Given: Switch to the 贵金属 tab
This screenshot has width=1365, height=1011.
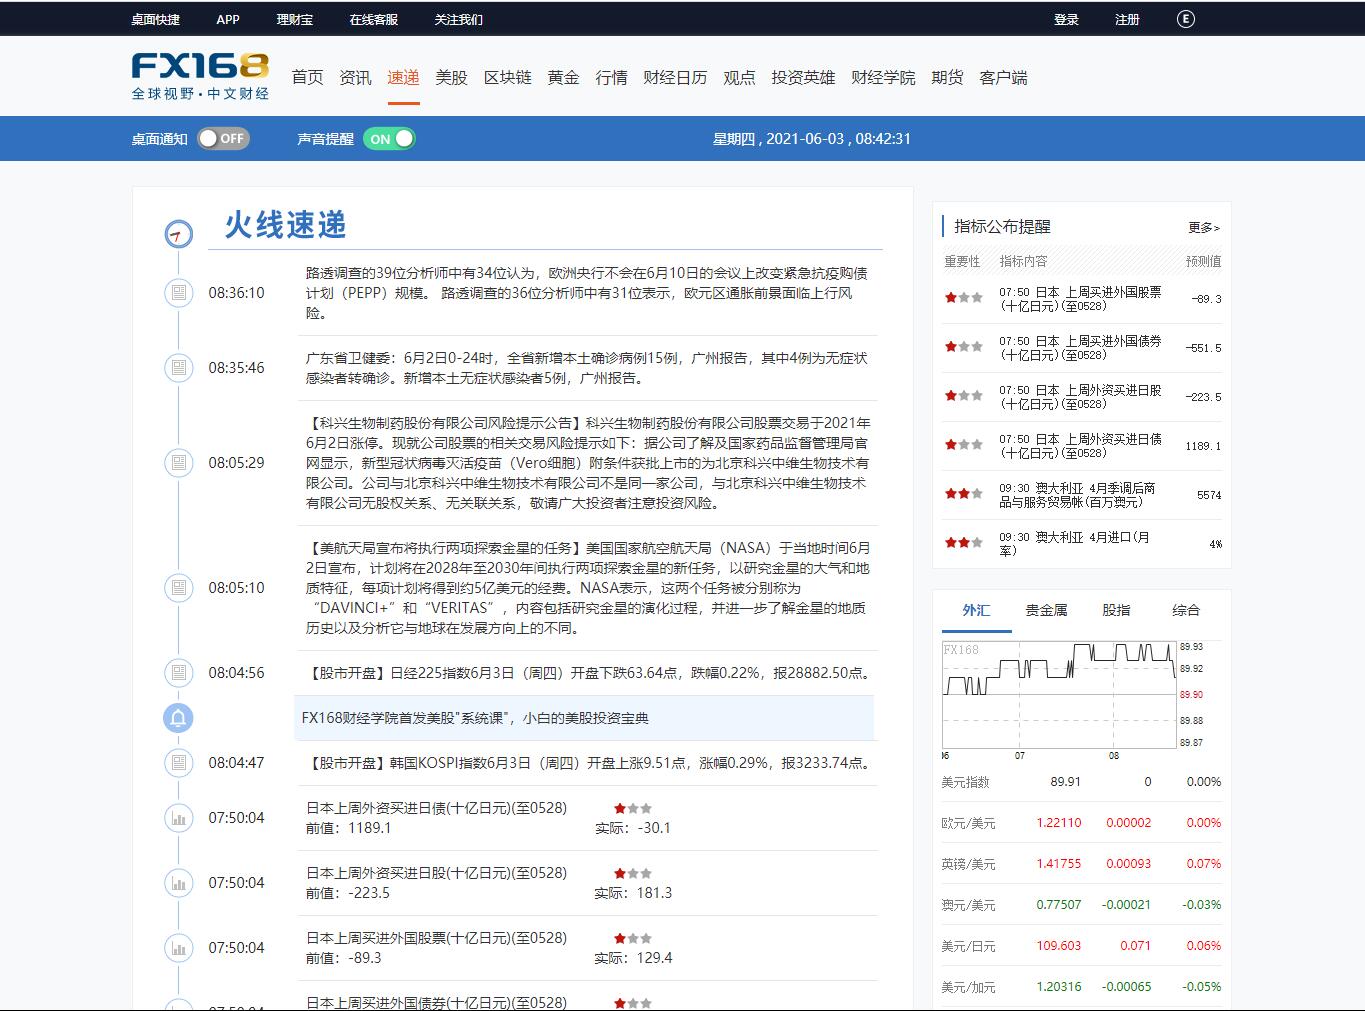Looking at the screenshot, I should click(x=1046, y=610).
